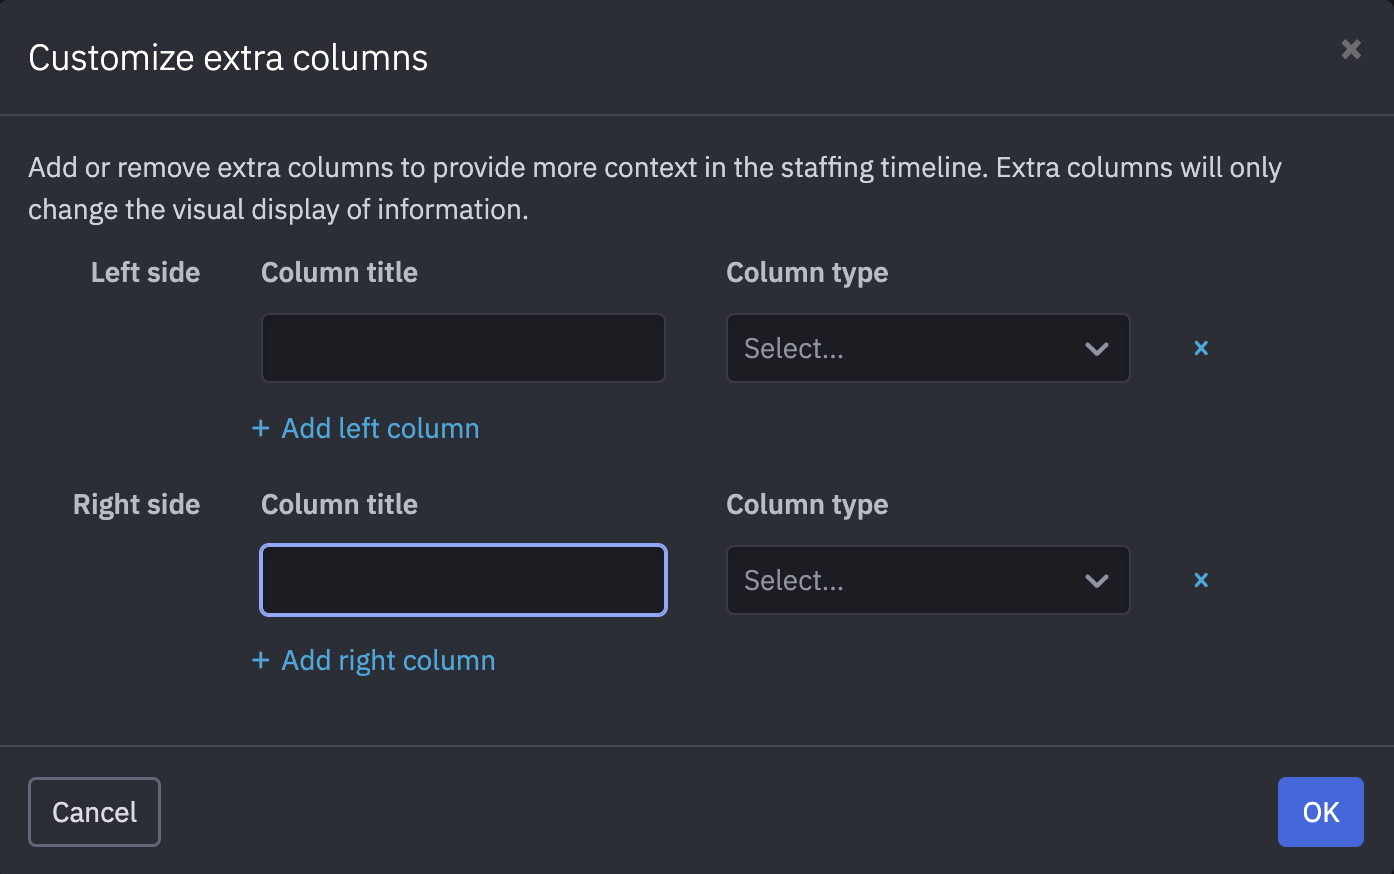Focus the left side Column title field
1394x874 pixels.
463,348
